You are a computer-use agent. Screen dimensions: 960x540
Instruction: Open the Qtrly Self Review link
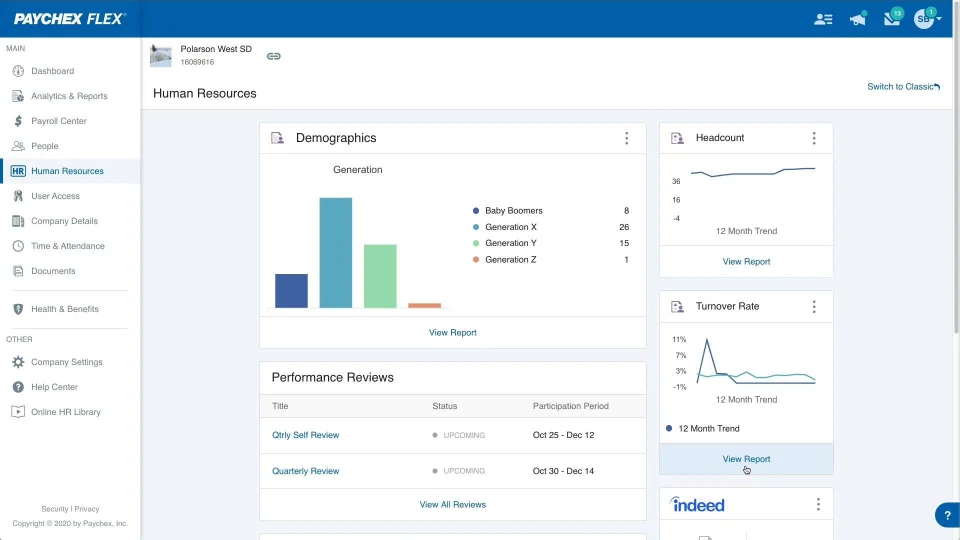coord(306,435)
